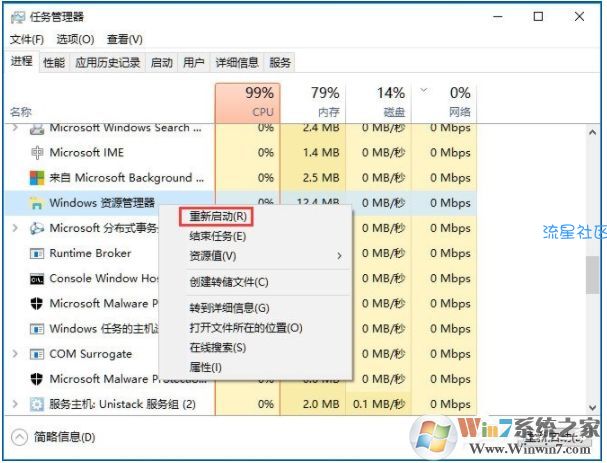Click the 简略信息(D) link
607x463 pixels.
click(64, 437)
